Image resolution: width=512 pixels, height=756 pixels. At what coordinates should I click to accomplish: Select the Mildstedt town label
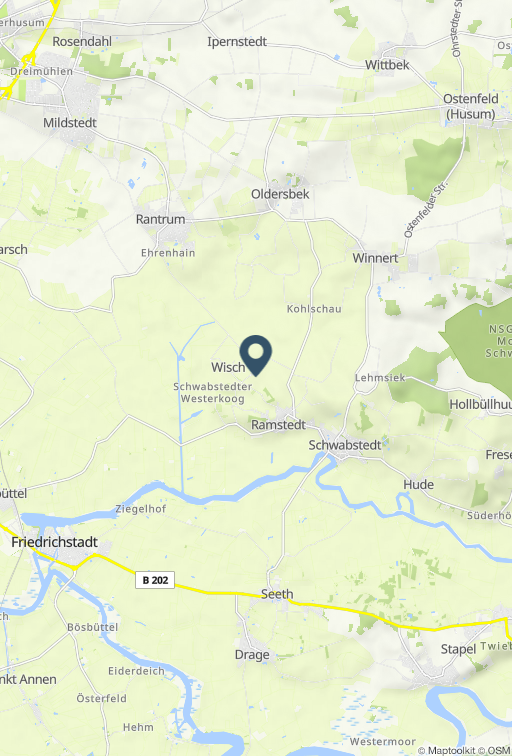70,123
